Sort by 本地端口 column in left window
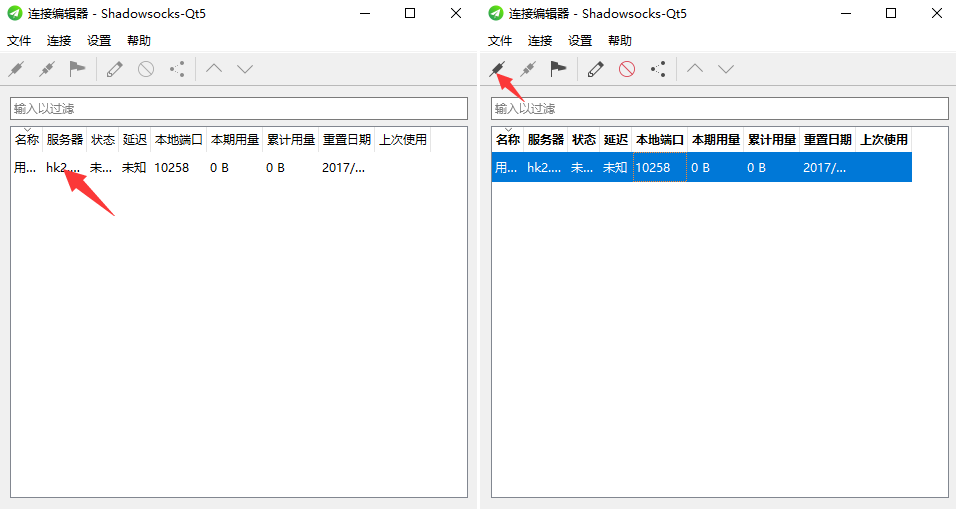The width and height of the screenshot is (956, 511). click(179, 140)
